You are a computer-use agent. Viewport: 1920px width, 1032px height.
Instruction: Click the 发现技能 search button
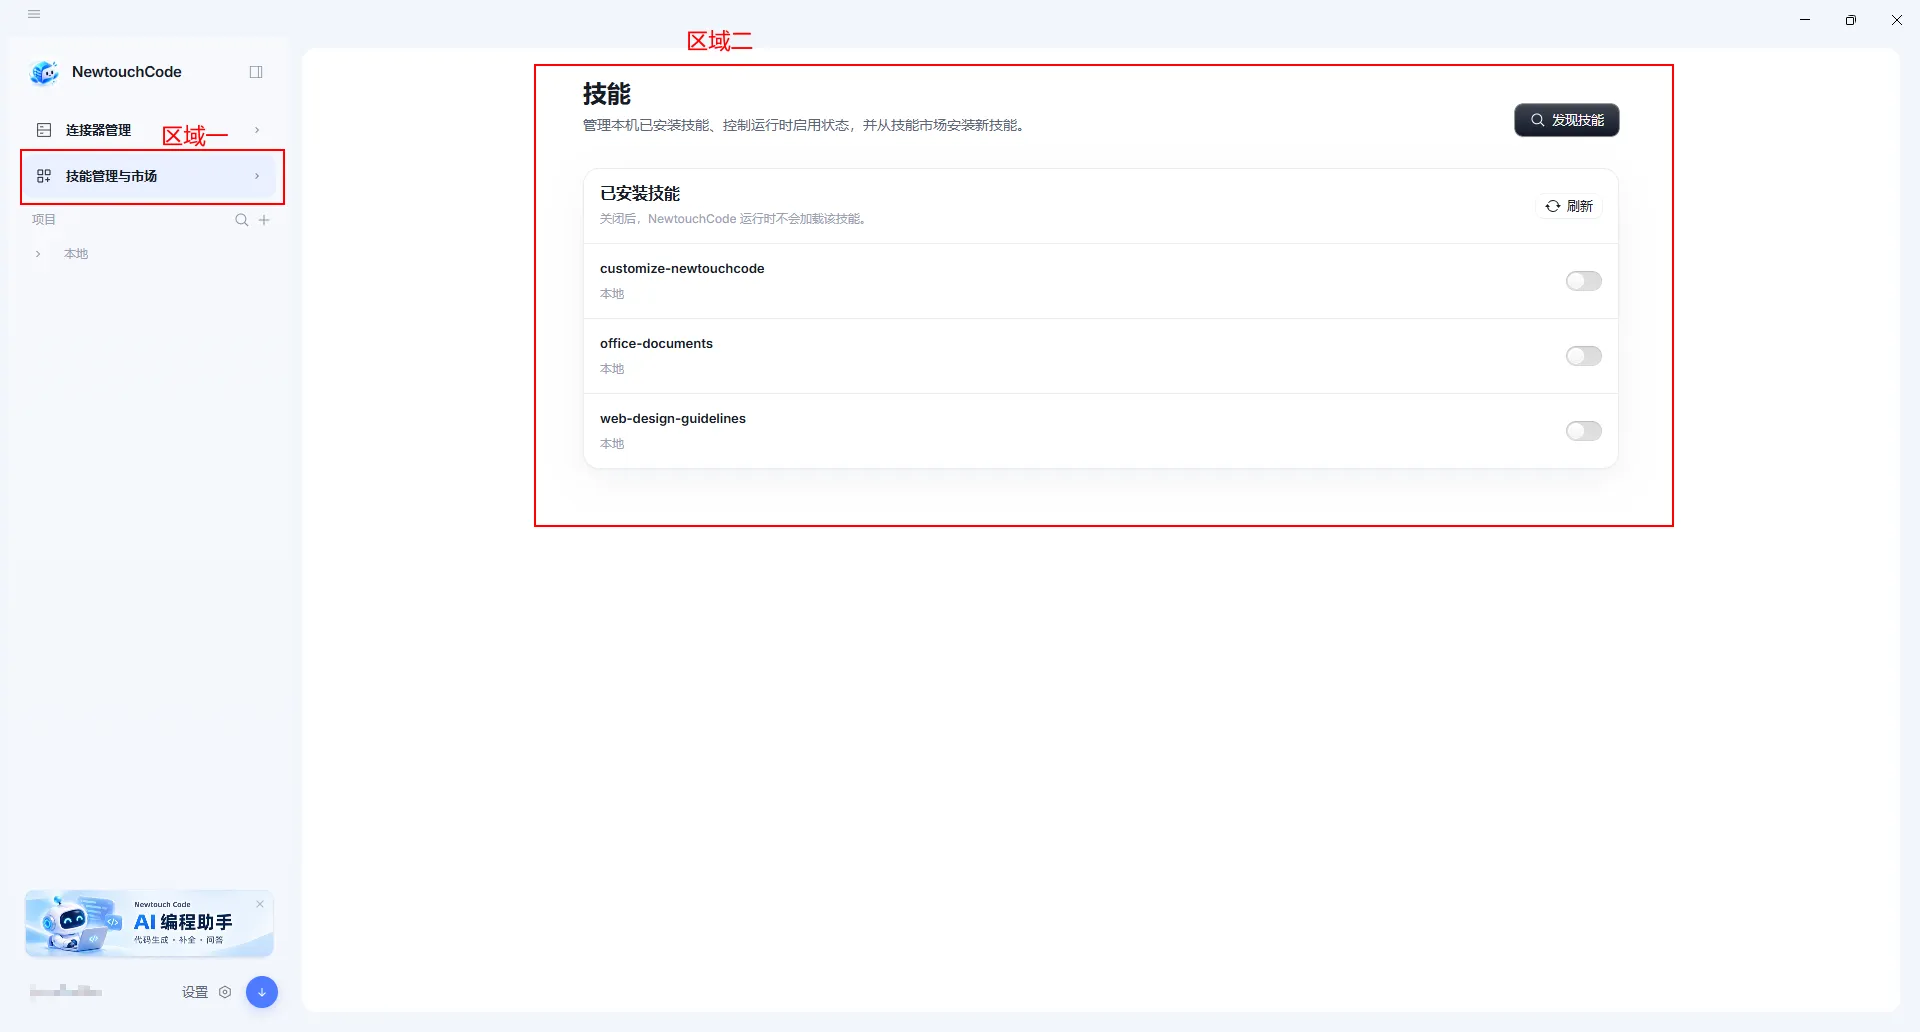[x=1567, y=120]
